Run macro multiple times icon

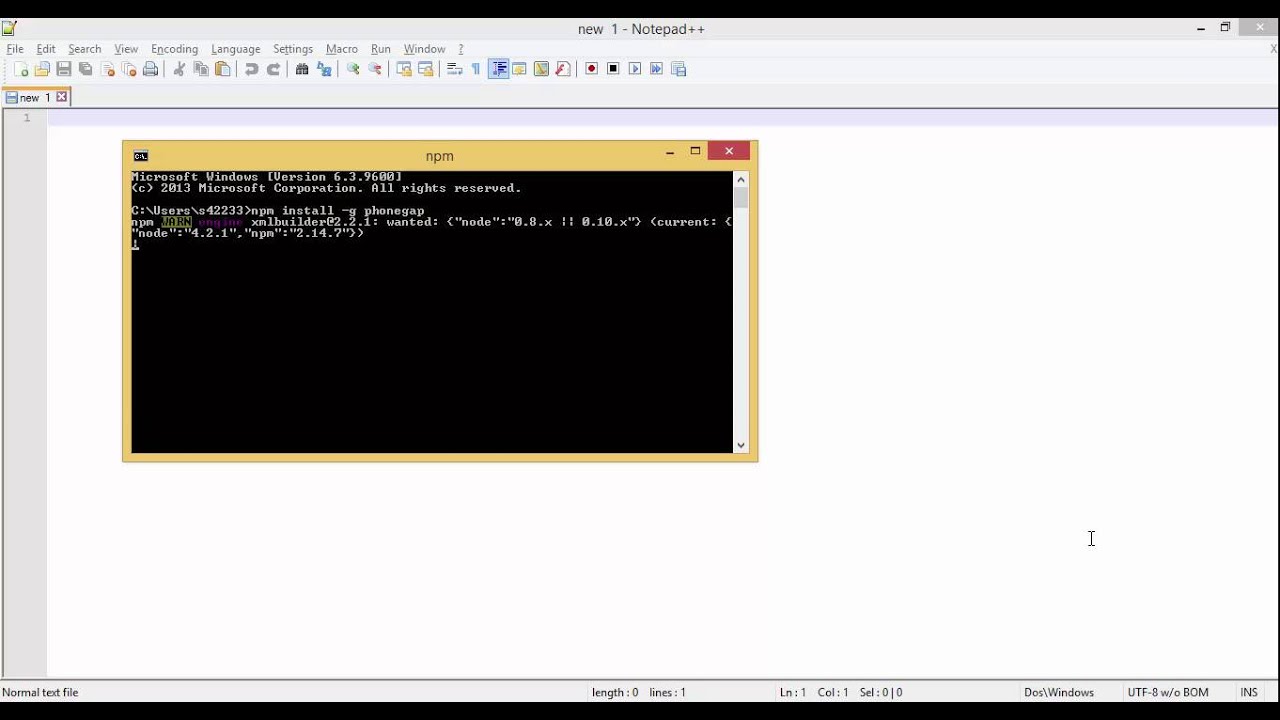tap(657, 69)
